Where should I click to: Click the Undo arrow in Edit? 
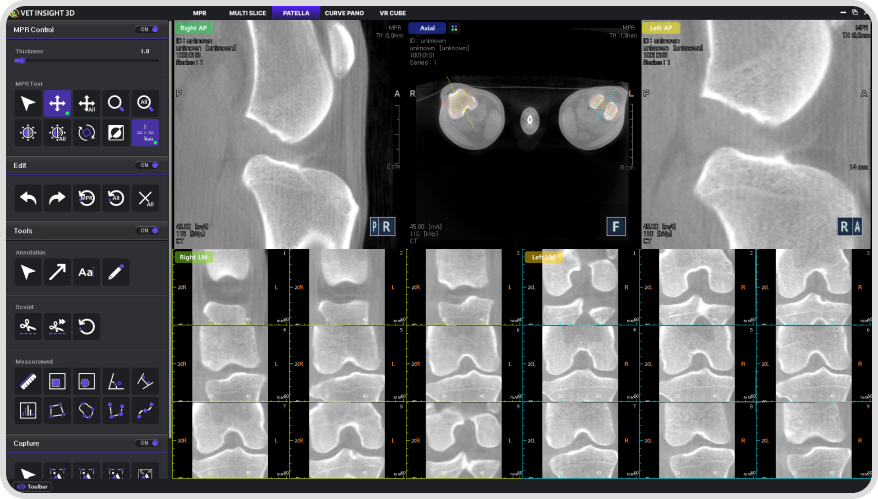(x=29, y=198)
